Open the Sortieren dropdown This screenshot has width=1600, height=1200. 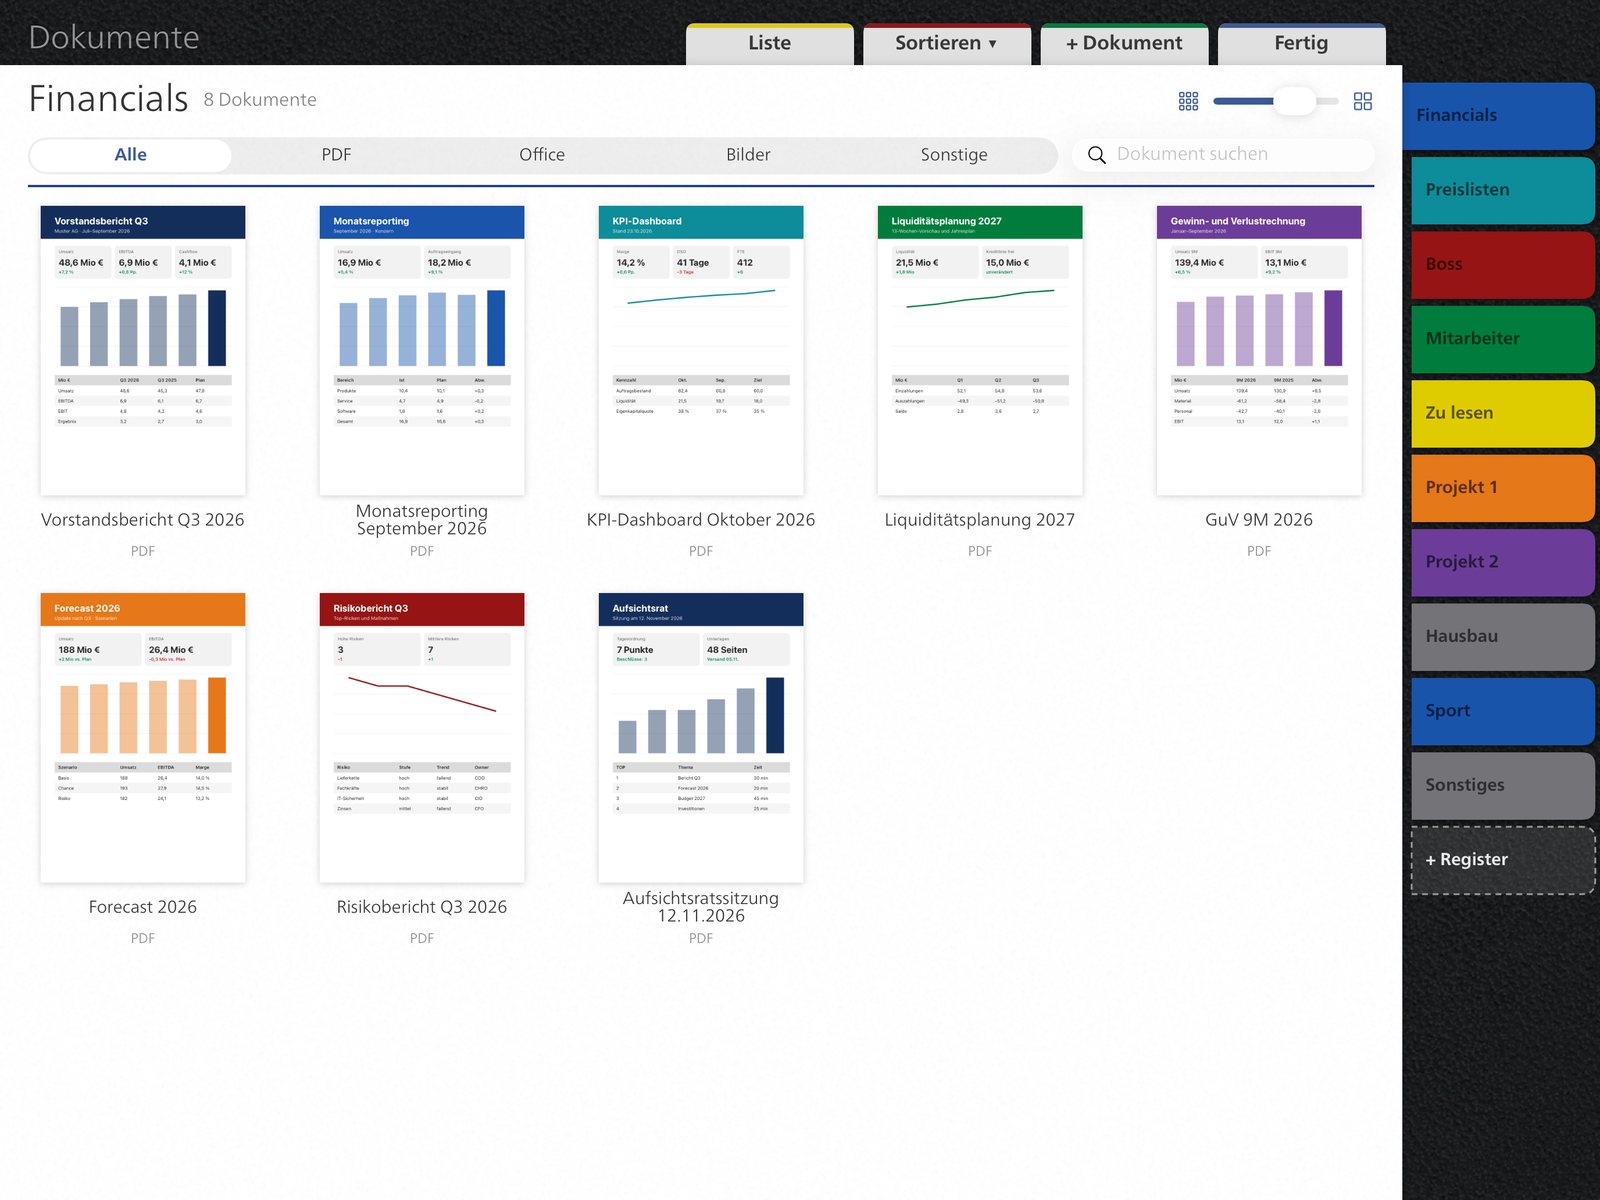[x=946, y=43]
